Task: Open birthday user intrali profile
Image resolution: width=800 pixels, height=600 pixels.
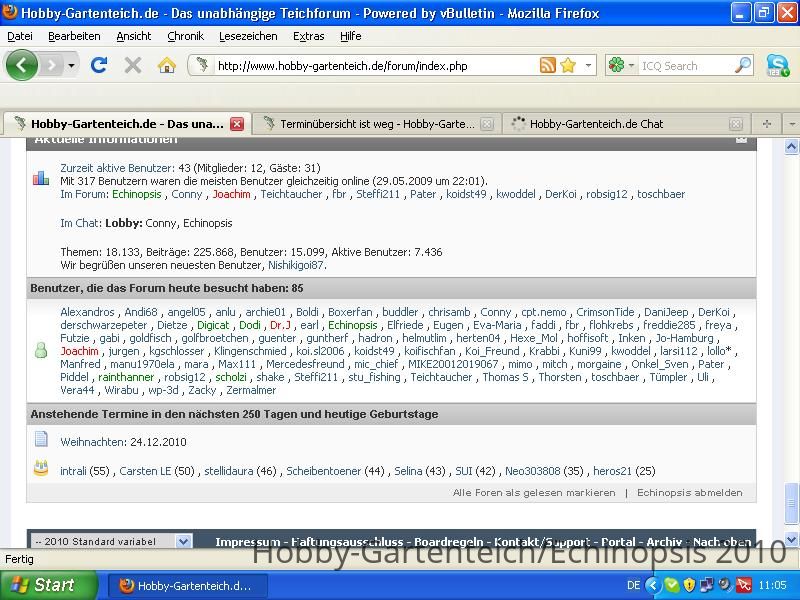Action: coord(73,471)
